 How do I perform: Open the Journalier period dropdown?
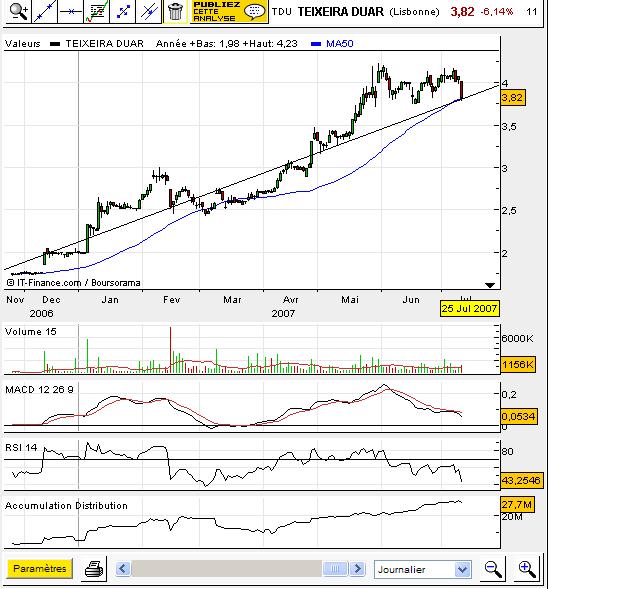coord(421,569)
